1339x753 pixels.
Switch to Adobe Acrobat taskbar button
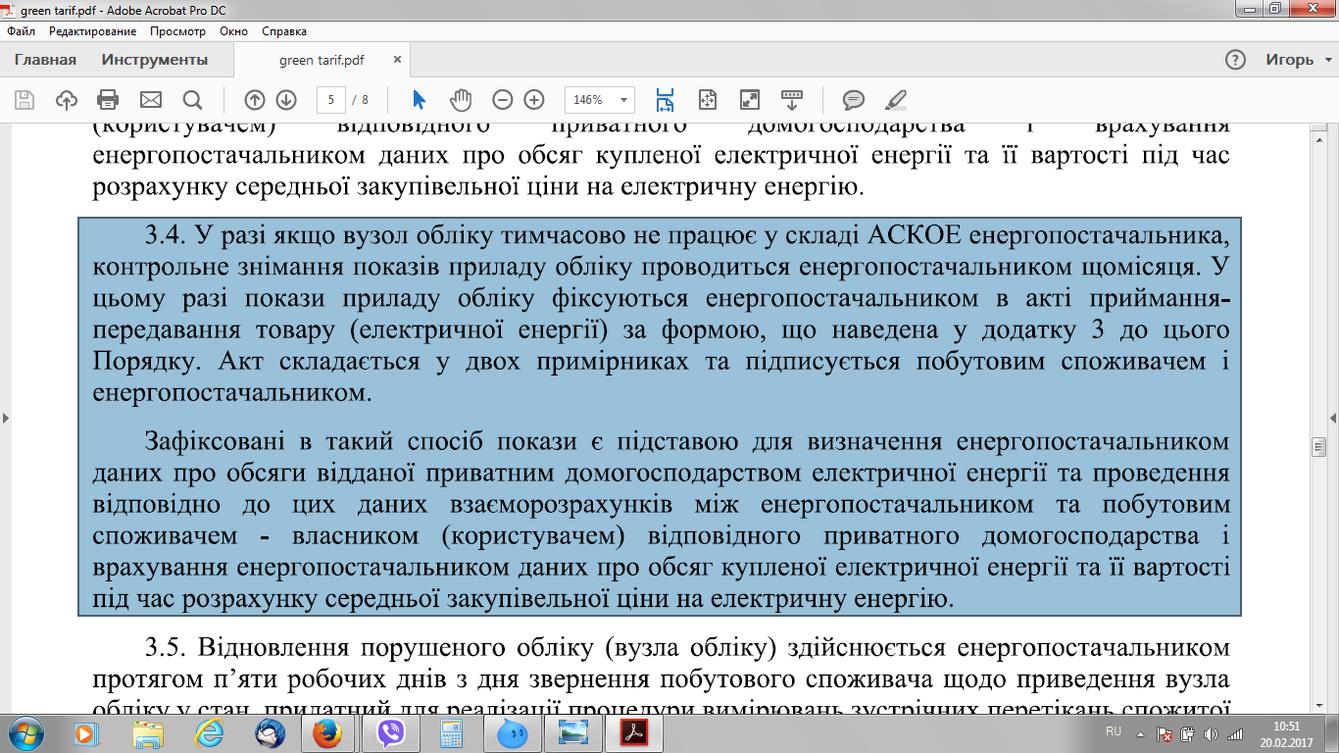tap(634, 734)
